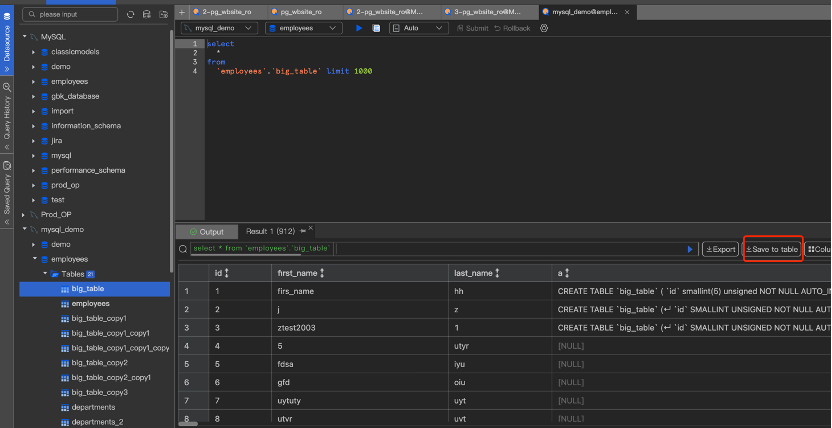
Task: Add a new query tab with plus icon
Action: (181, 11)
